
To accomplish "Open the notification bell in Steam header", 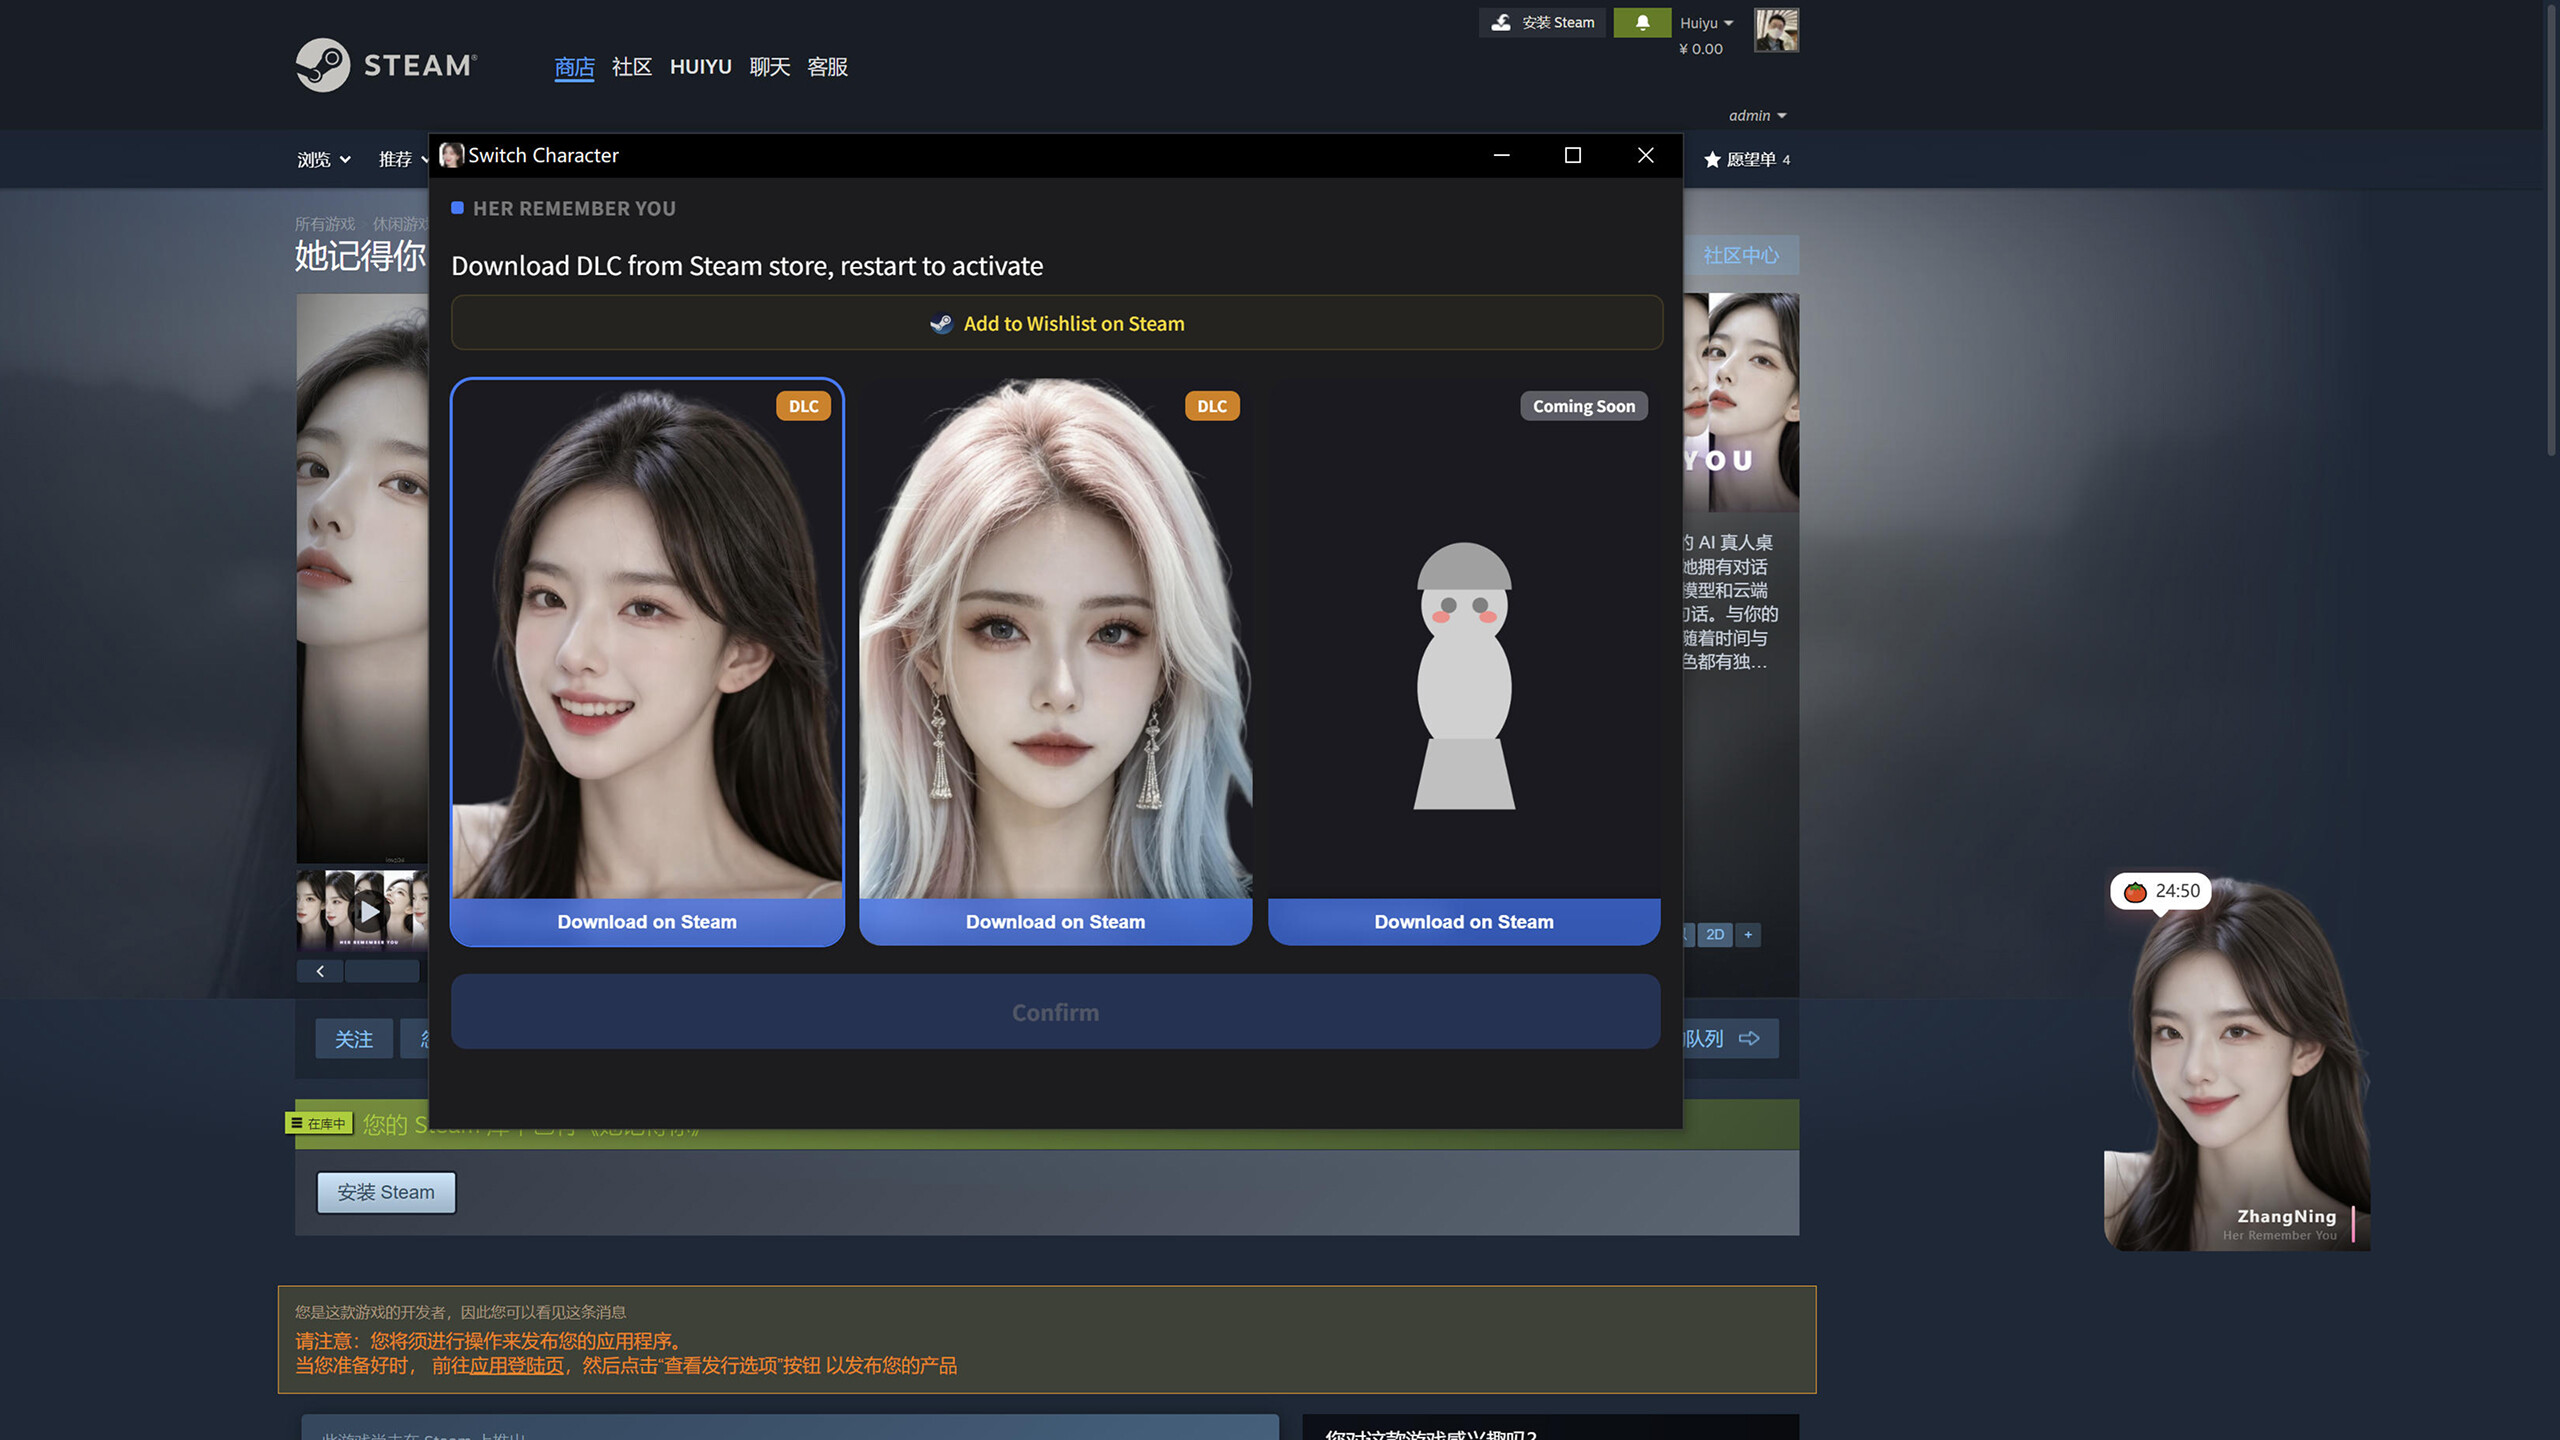I will [x=1642, y=22].
